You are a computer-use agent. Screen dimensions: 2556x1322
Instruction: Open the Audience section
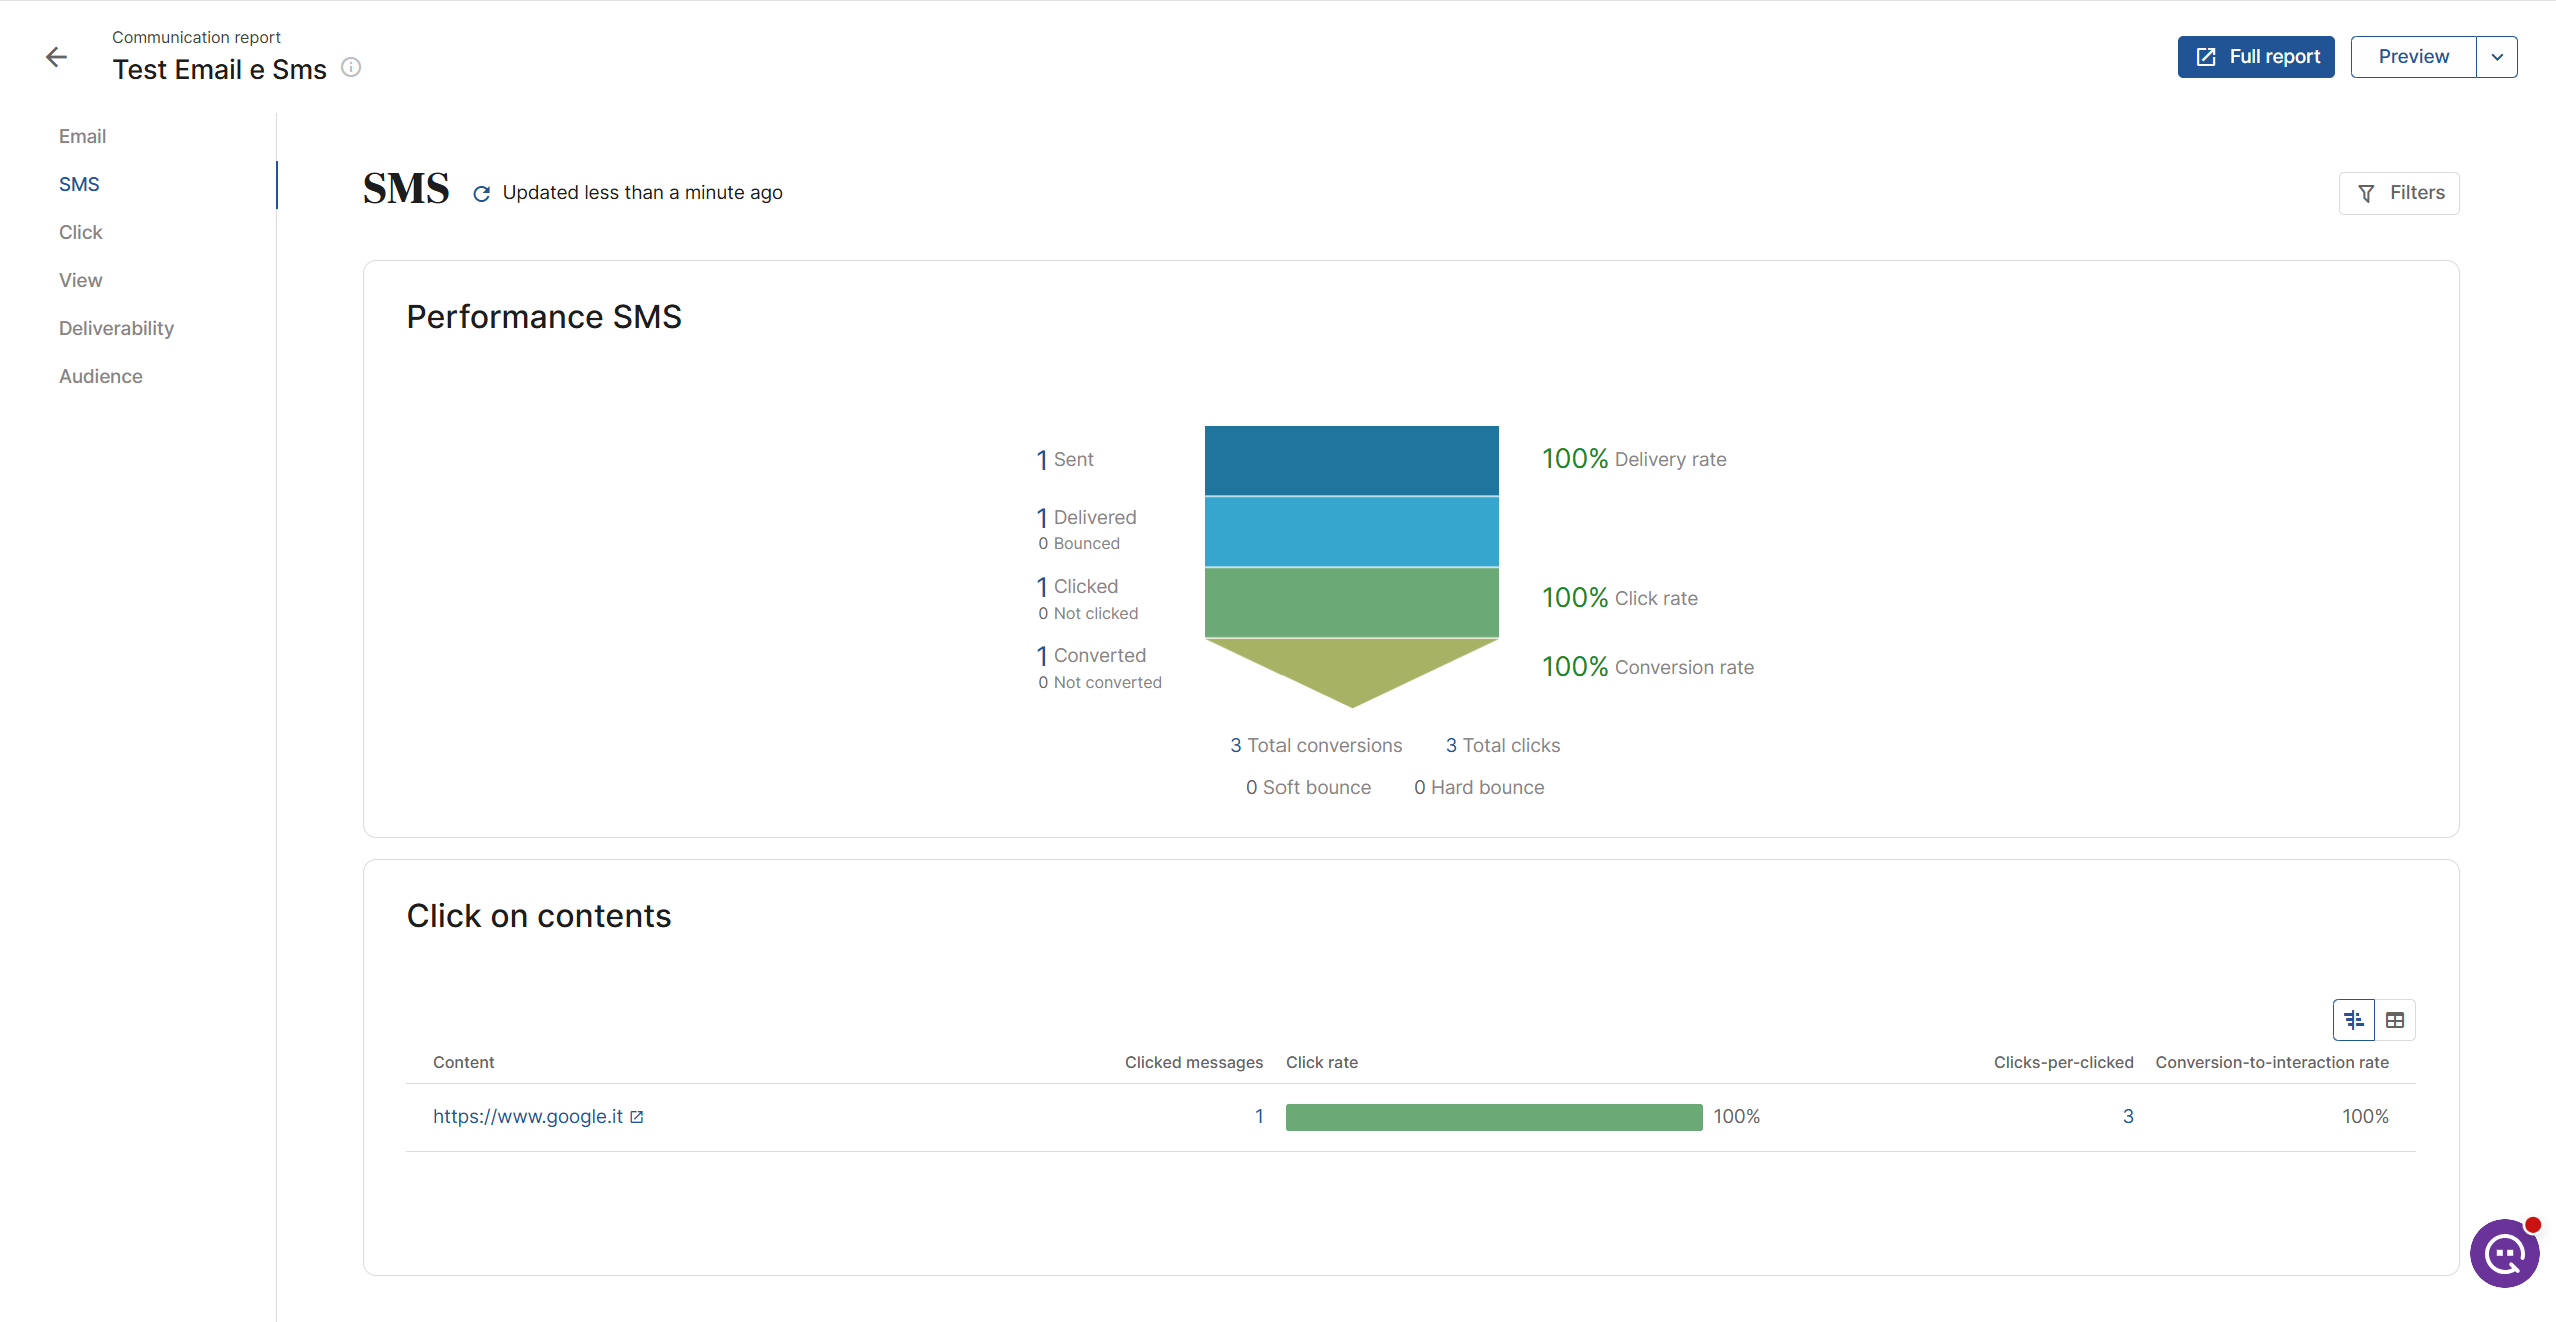point(101,376)
